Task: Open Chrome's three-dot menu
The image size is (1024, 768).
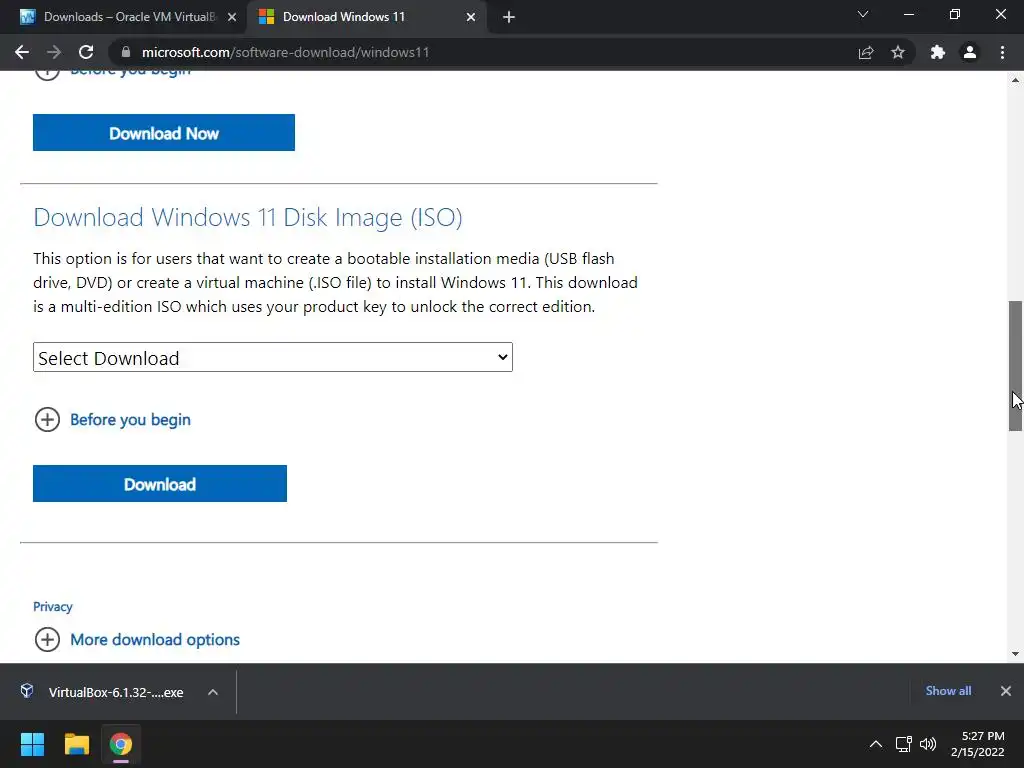Action: (x=1002, y=52)
